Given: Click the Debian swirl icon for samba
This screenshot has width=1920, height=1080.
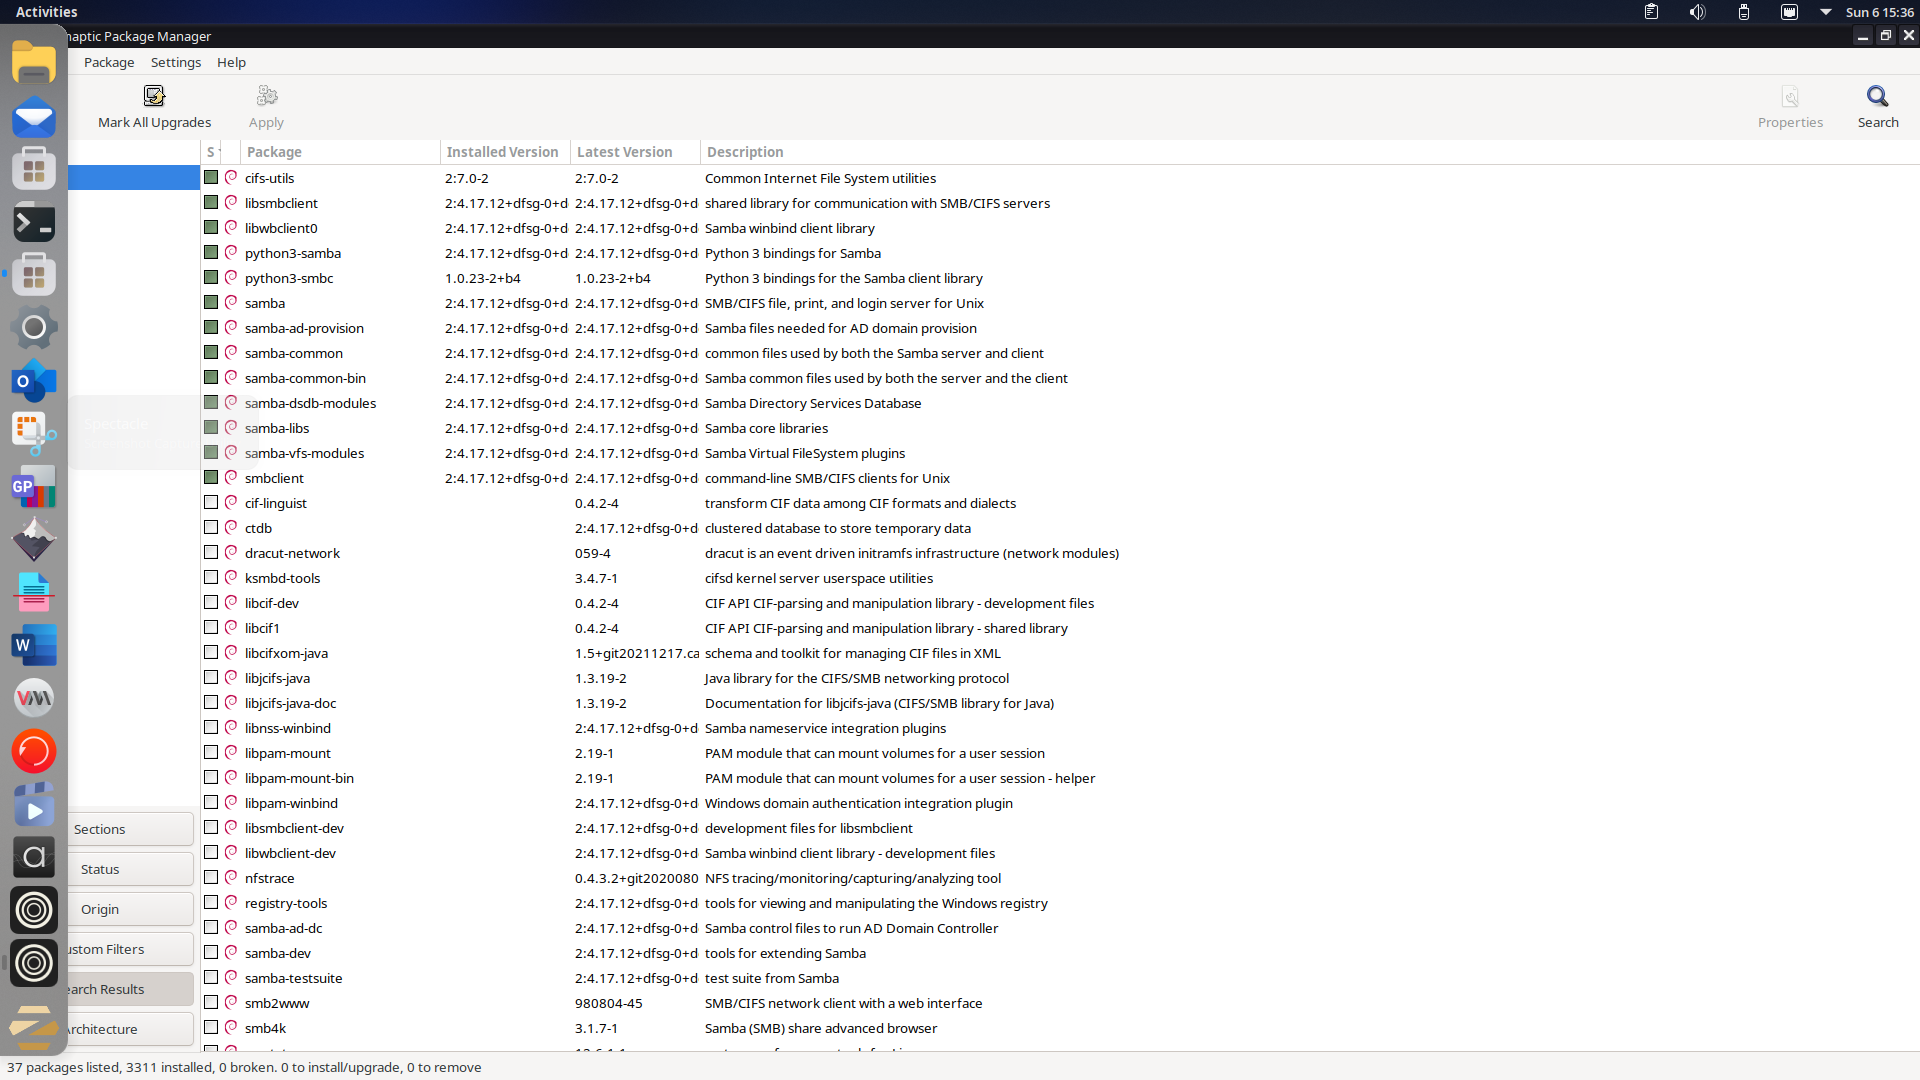Looking at the screenshot, I should point(231,302).
